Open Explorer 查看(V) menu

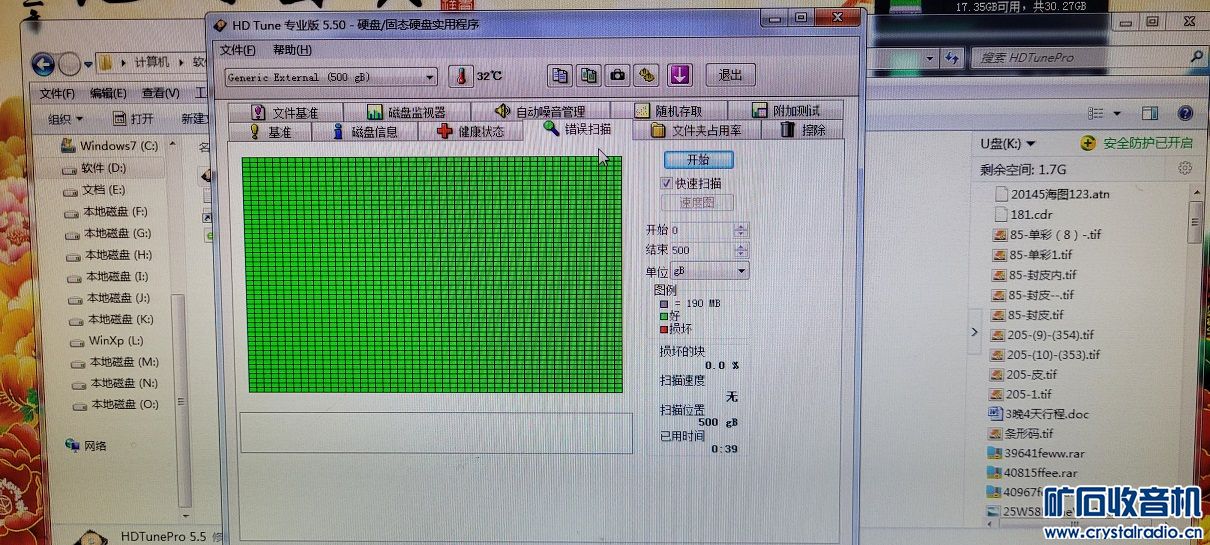(x=160, y=93)
